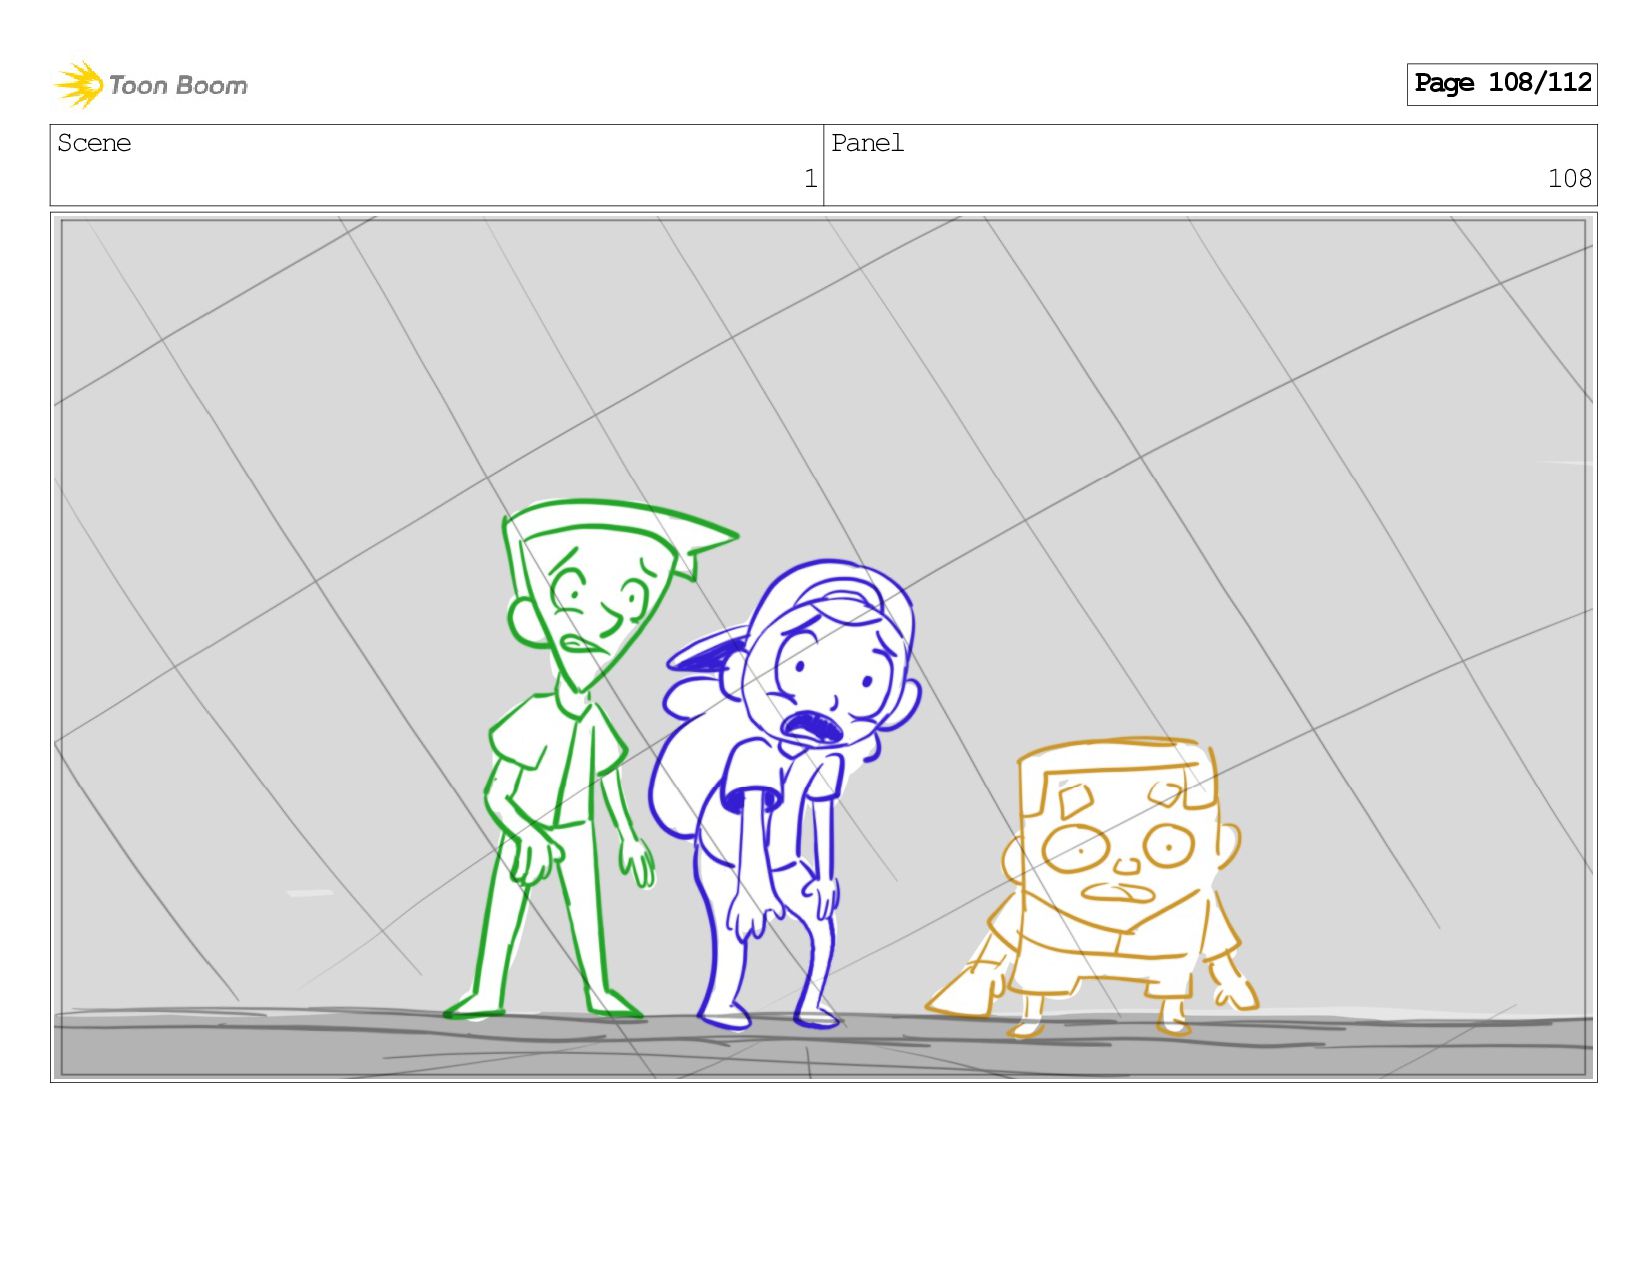
Task: Click the Toon Boom logo
Action: [150, 85]
